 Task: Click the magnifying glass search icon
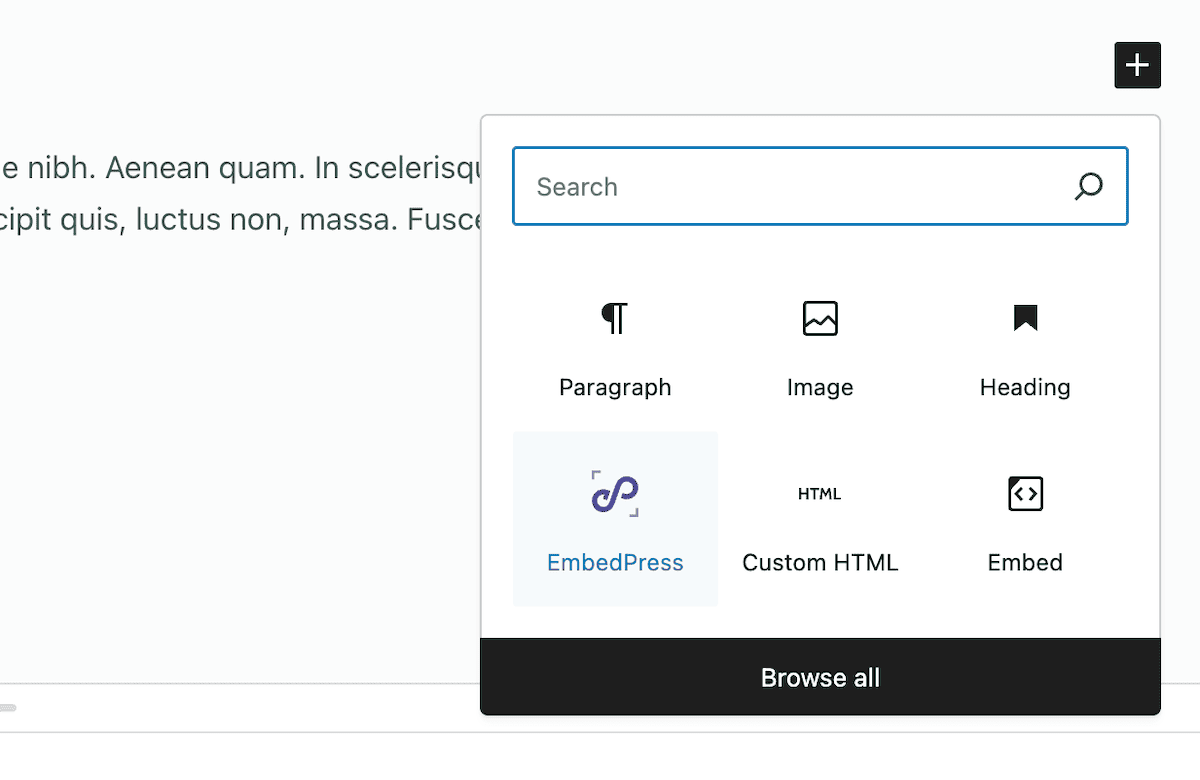(1088, 186)
